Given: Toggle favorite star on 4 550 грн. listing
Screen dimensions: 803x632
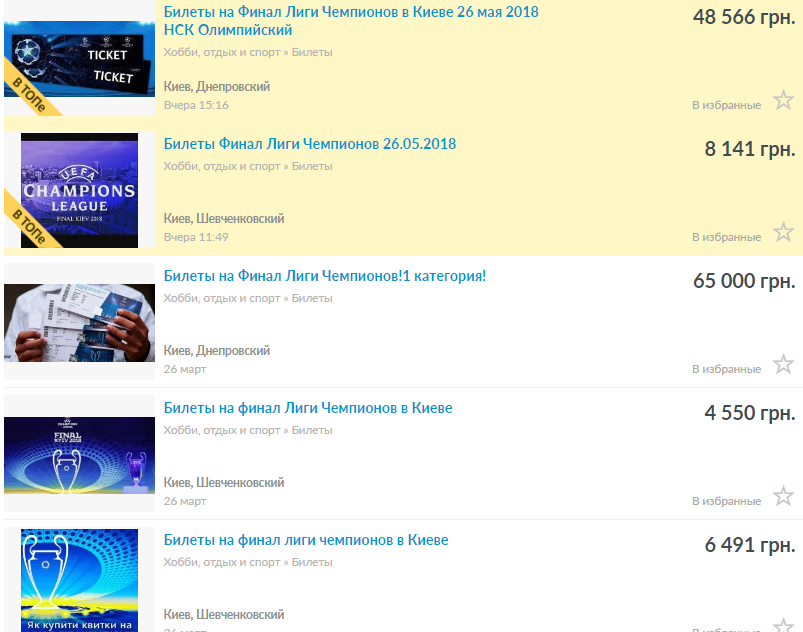Looking at the screenshot, I should click(783, 496).
